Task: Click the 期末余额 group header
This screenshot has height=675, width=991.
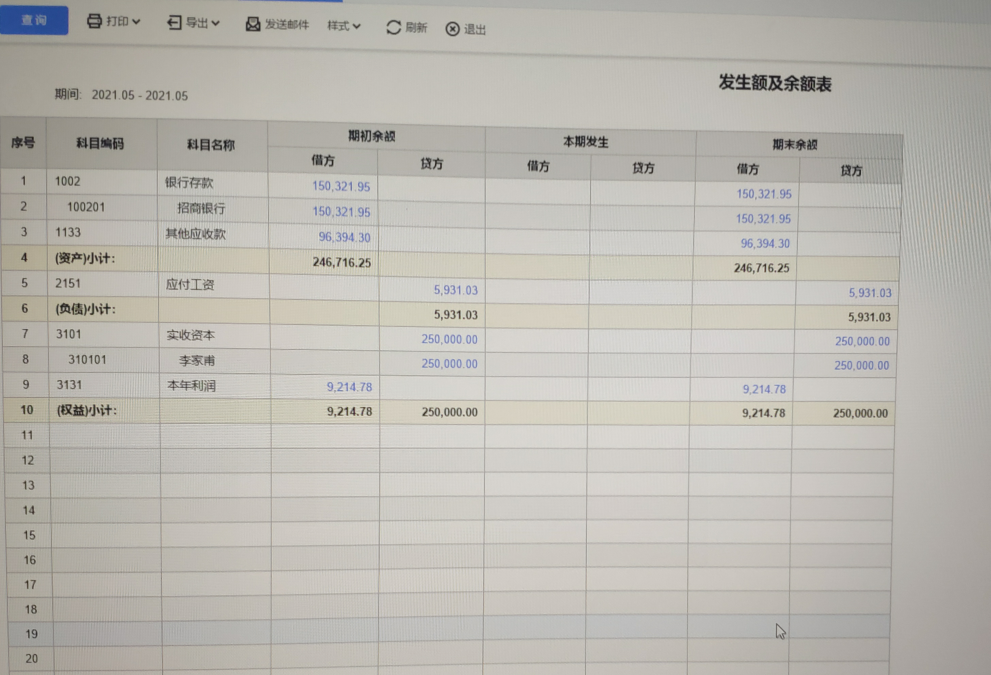Action: pos(795,145)
